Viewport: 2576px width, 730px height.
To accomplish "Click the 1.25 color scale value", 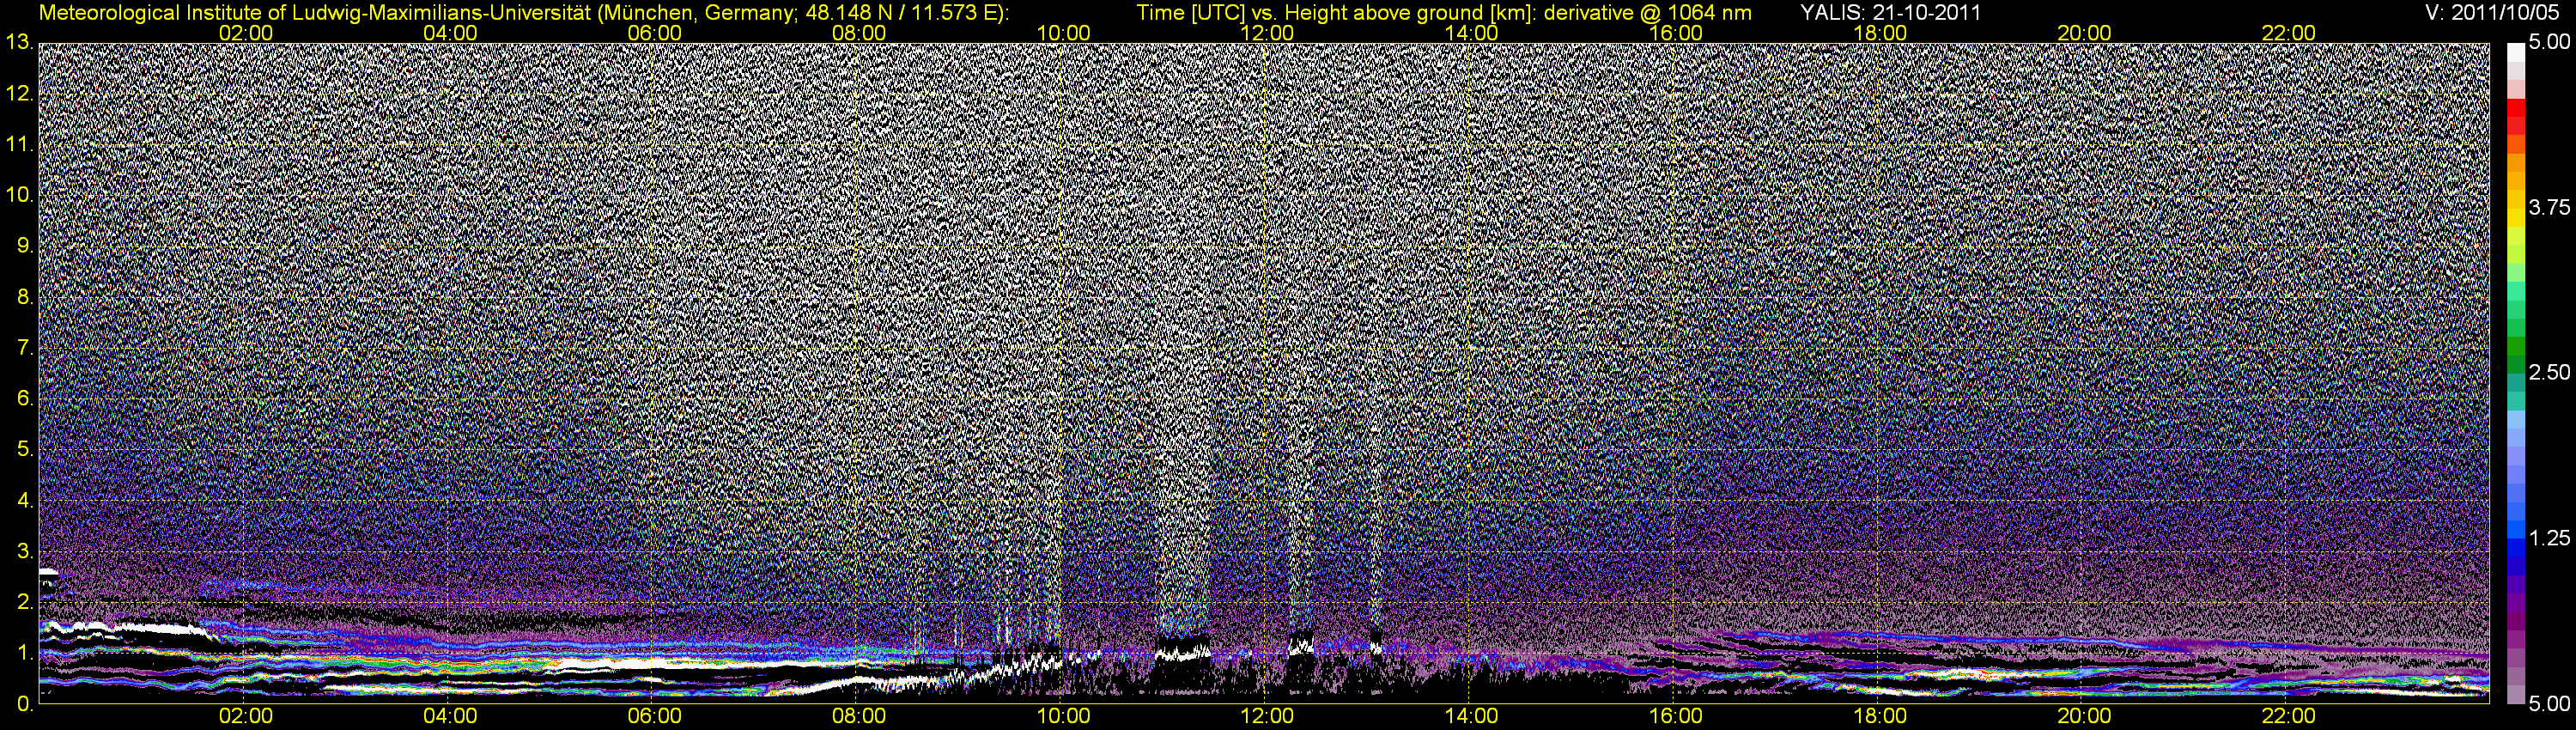I will click(x=2549, y=538).
